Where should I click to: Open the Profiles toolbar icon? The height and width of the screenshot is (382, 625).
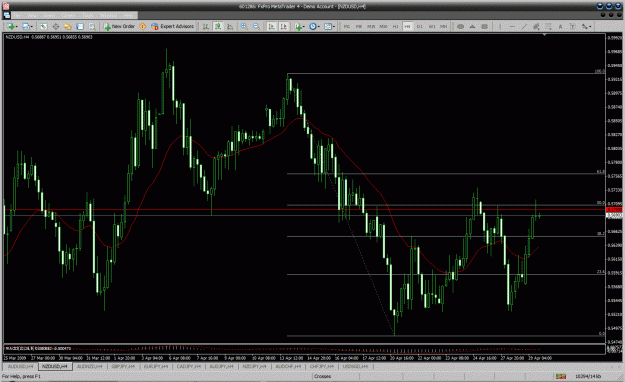click(26, 26)
